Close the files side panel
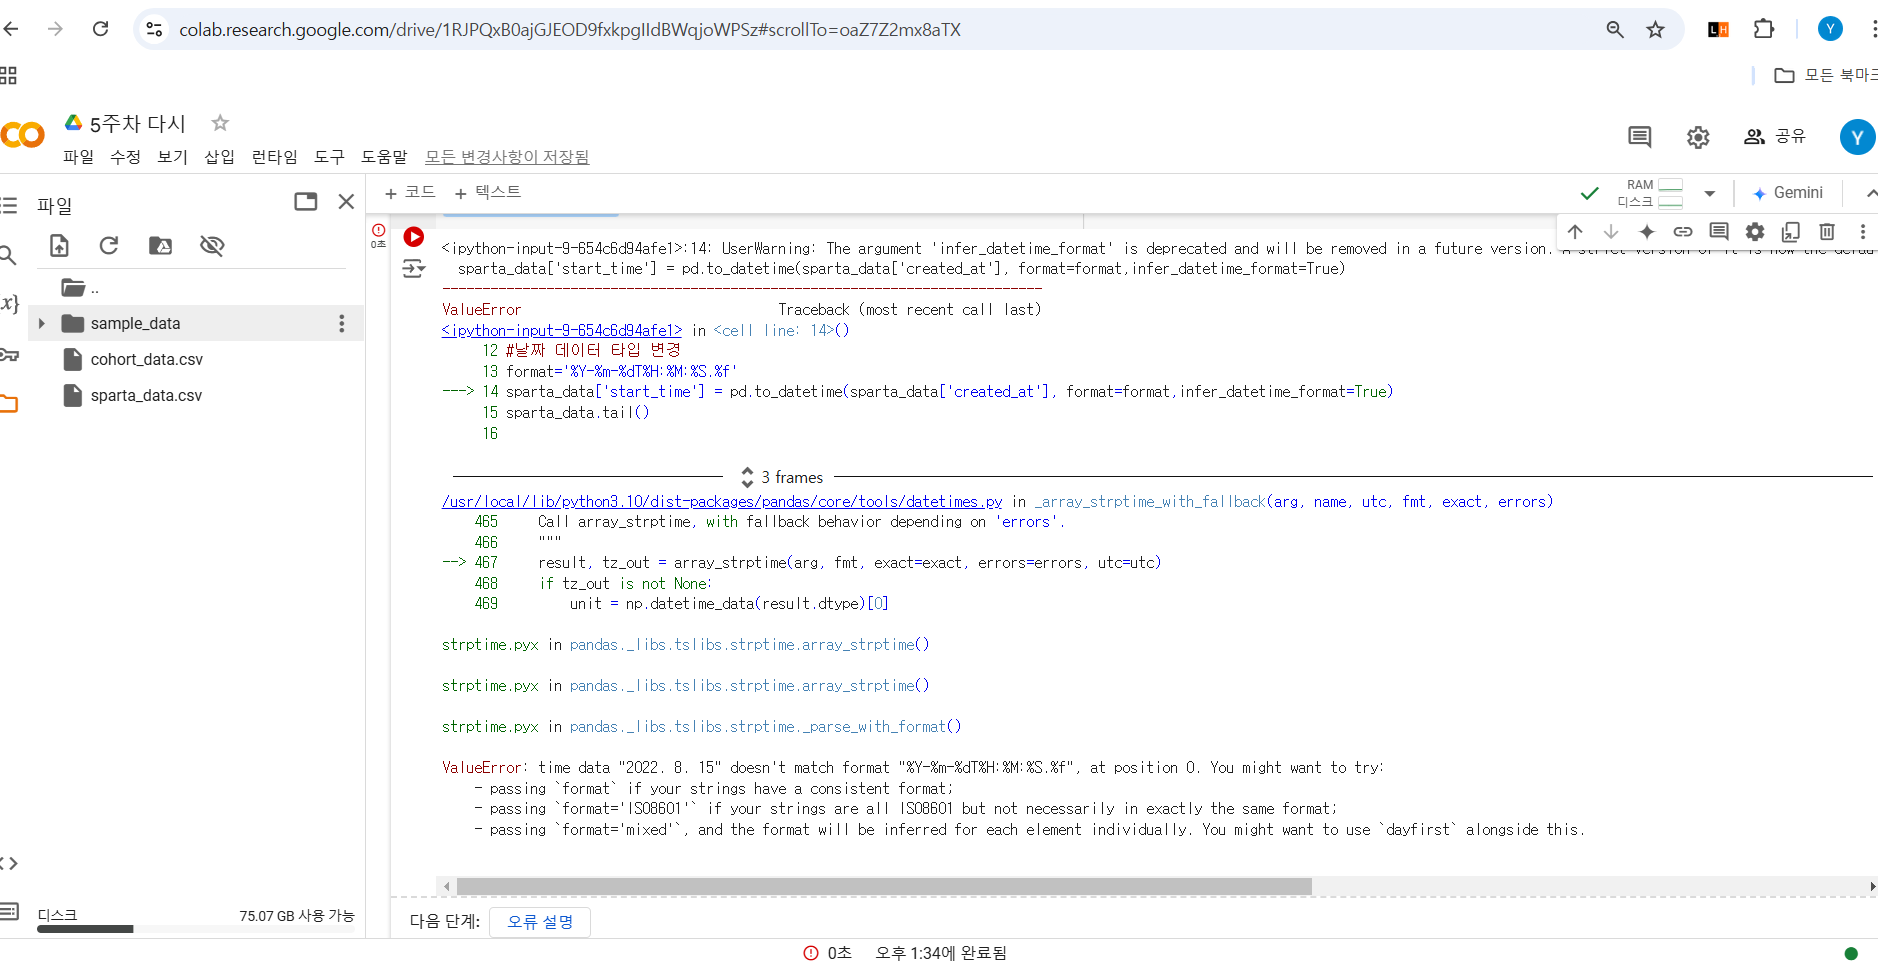The image size is (1878, 963). tap(346, 202)
